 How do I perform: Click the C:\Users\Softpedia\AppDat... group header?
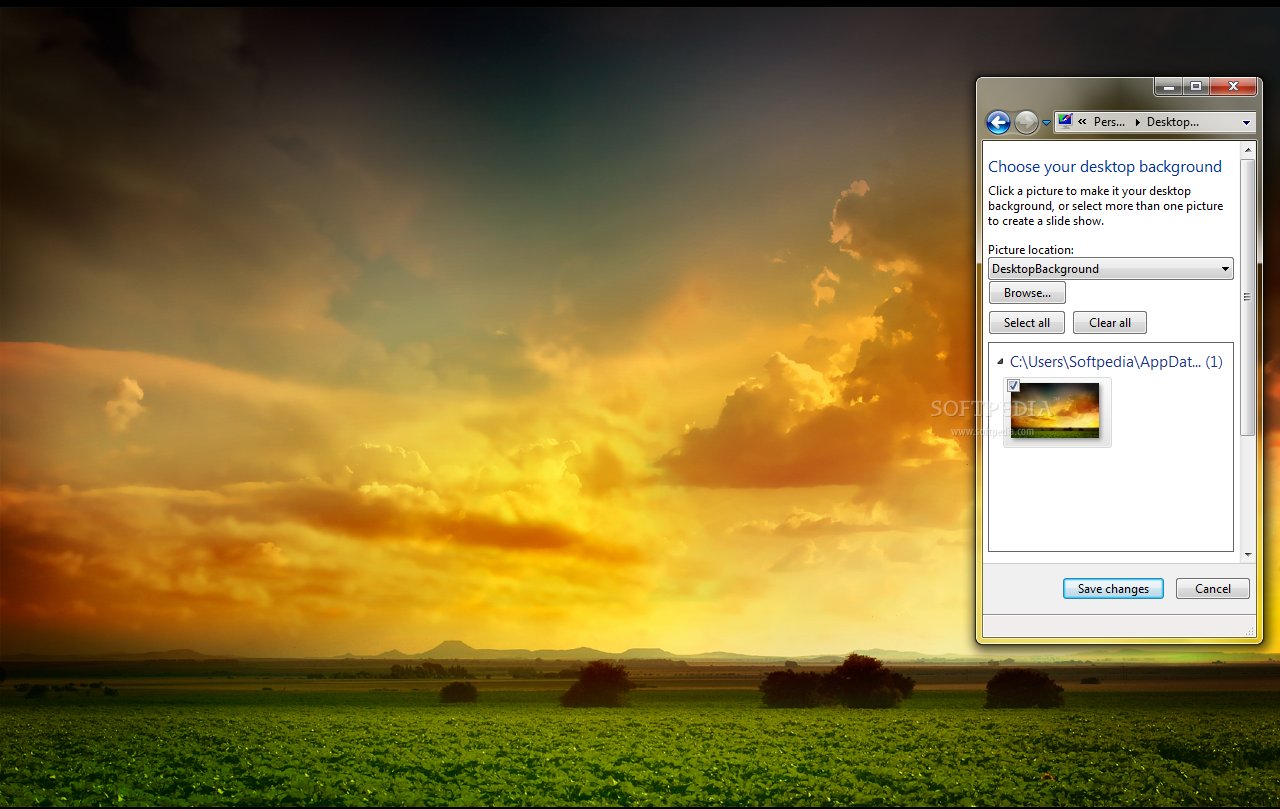1116,362
